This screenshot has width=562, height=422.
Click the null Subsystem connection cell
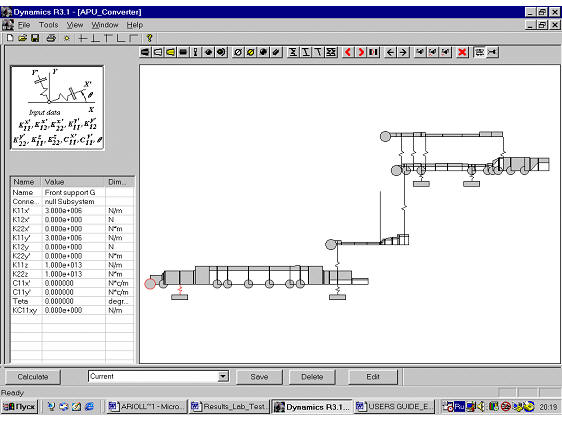click(74, 201)
